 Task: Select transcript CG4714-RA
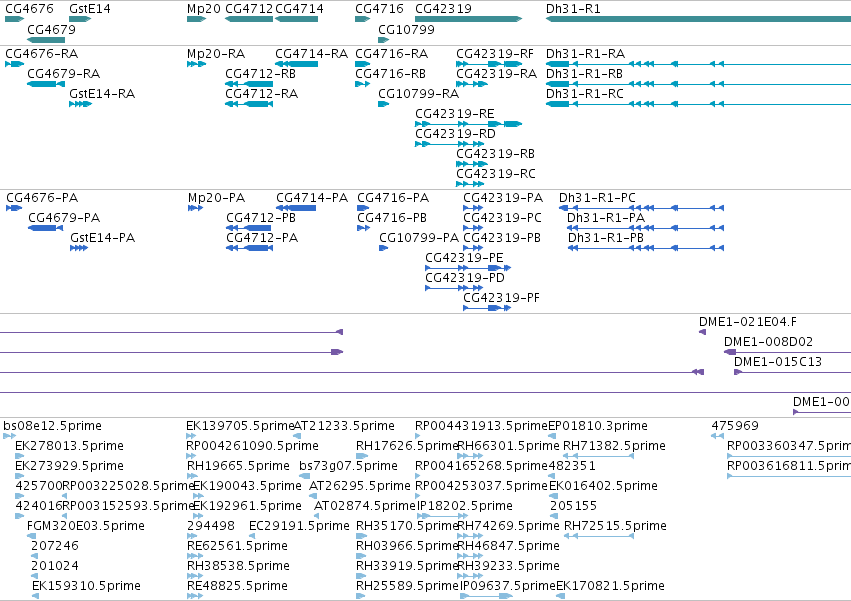[312, 54]
